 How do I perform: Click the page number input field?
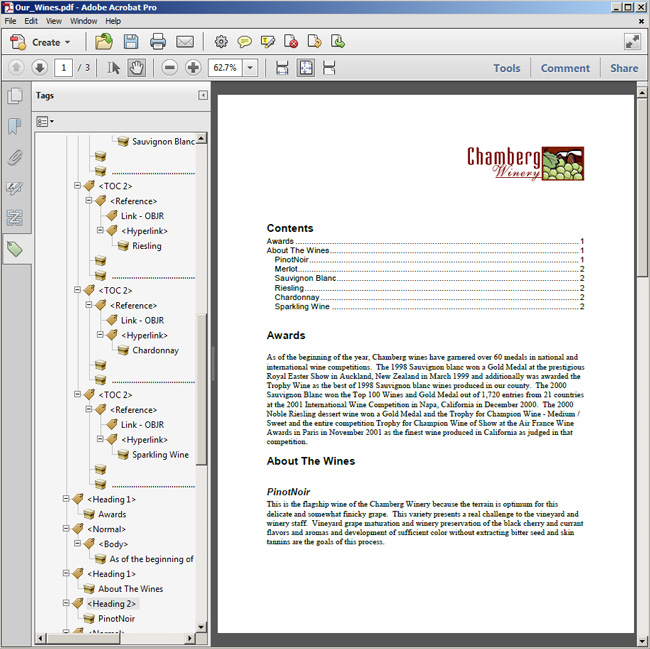pyautogui.click(x=64, y=68)
